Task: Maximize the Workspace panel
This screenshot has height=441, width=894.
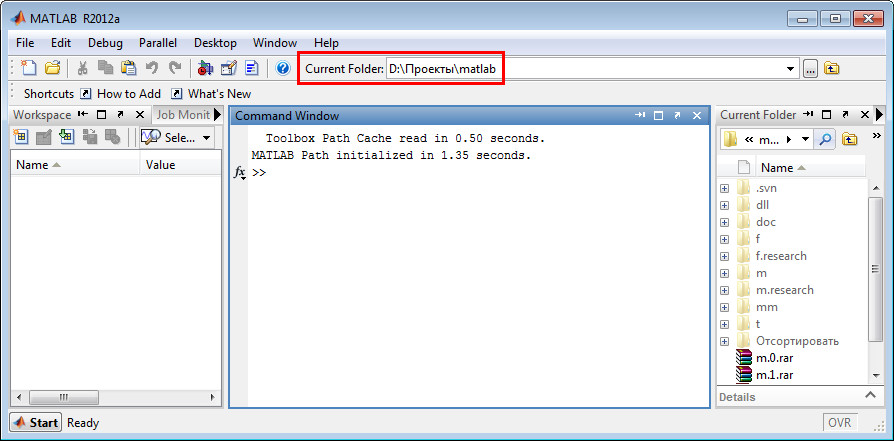Action: 101,115
